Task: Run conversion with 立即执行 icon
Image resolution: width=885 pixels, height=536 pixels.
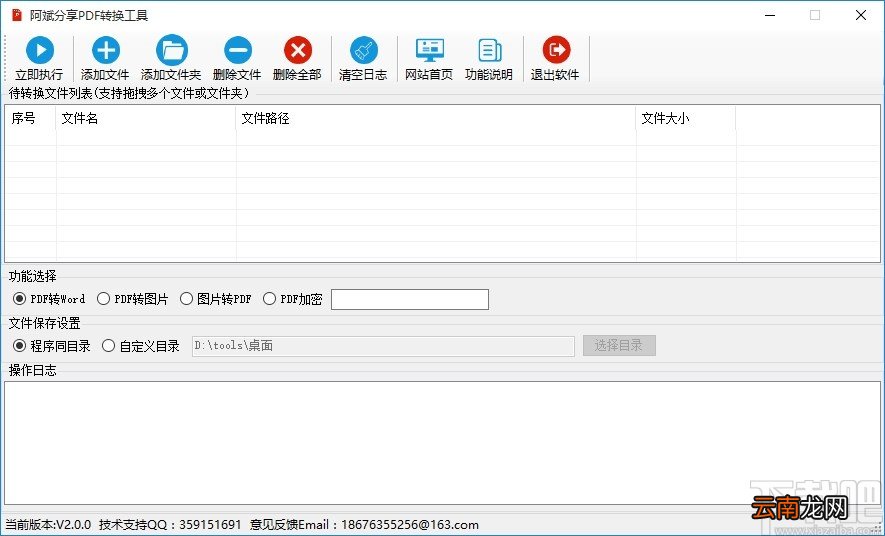Action: (40, 50)
